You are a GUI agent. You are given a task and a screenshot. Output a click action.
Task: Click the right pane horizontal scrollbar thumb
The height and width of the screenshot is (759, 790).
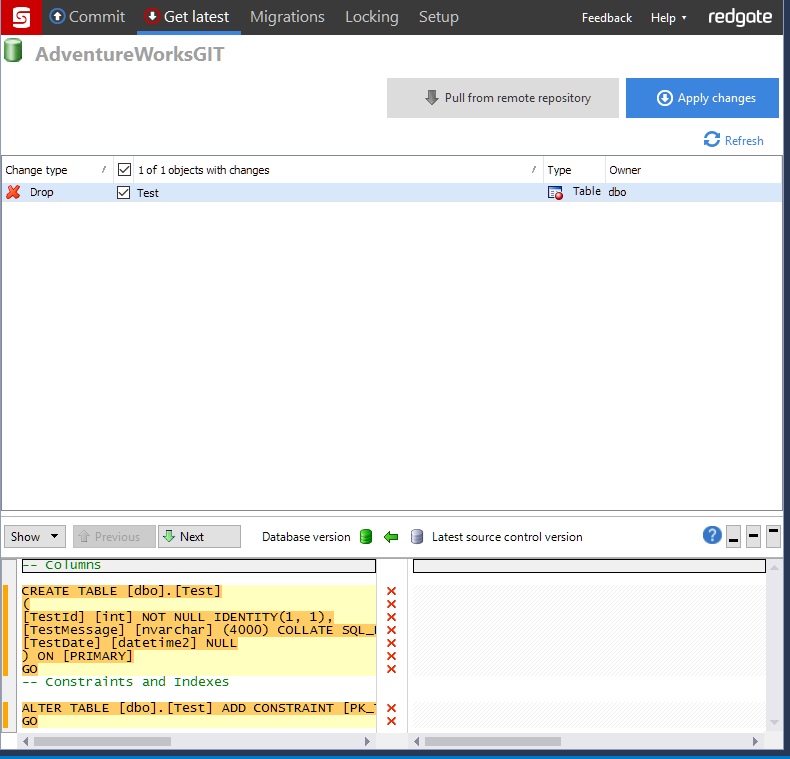pyautogui.click(x=493, y=741)
